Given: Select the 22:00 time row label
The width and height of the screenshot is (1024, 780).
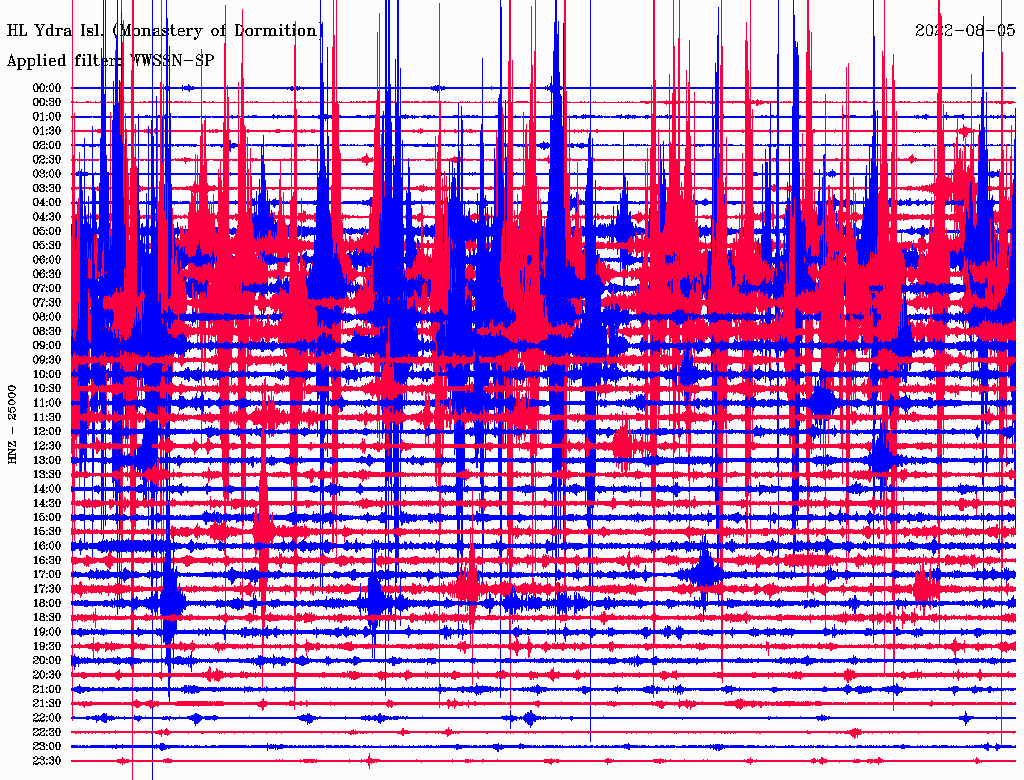Looking at the screenshot, I should click(x=47, y=718).
